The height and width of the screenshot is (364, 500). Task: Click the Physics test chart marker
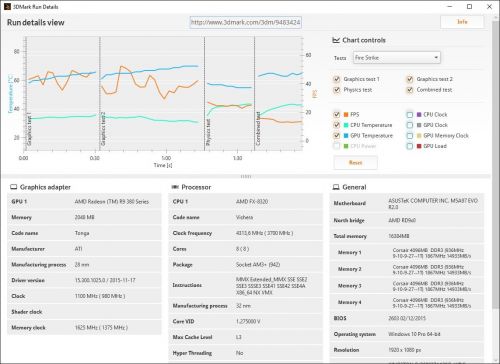coord(208,132)
